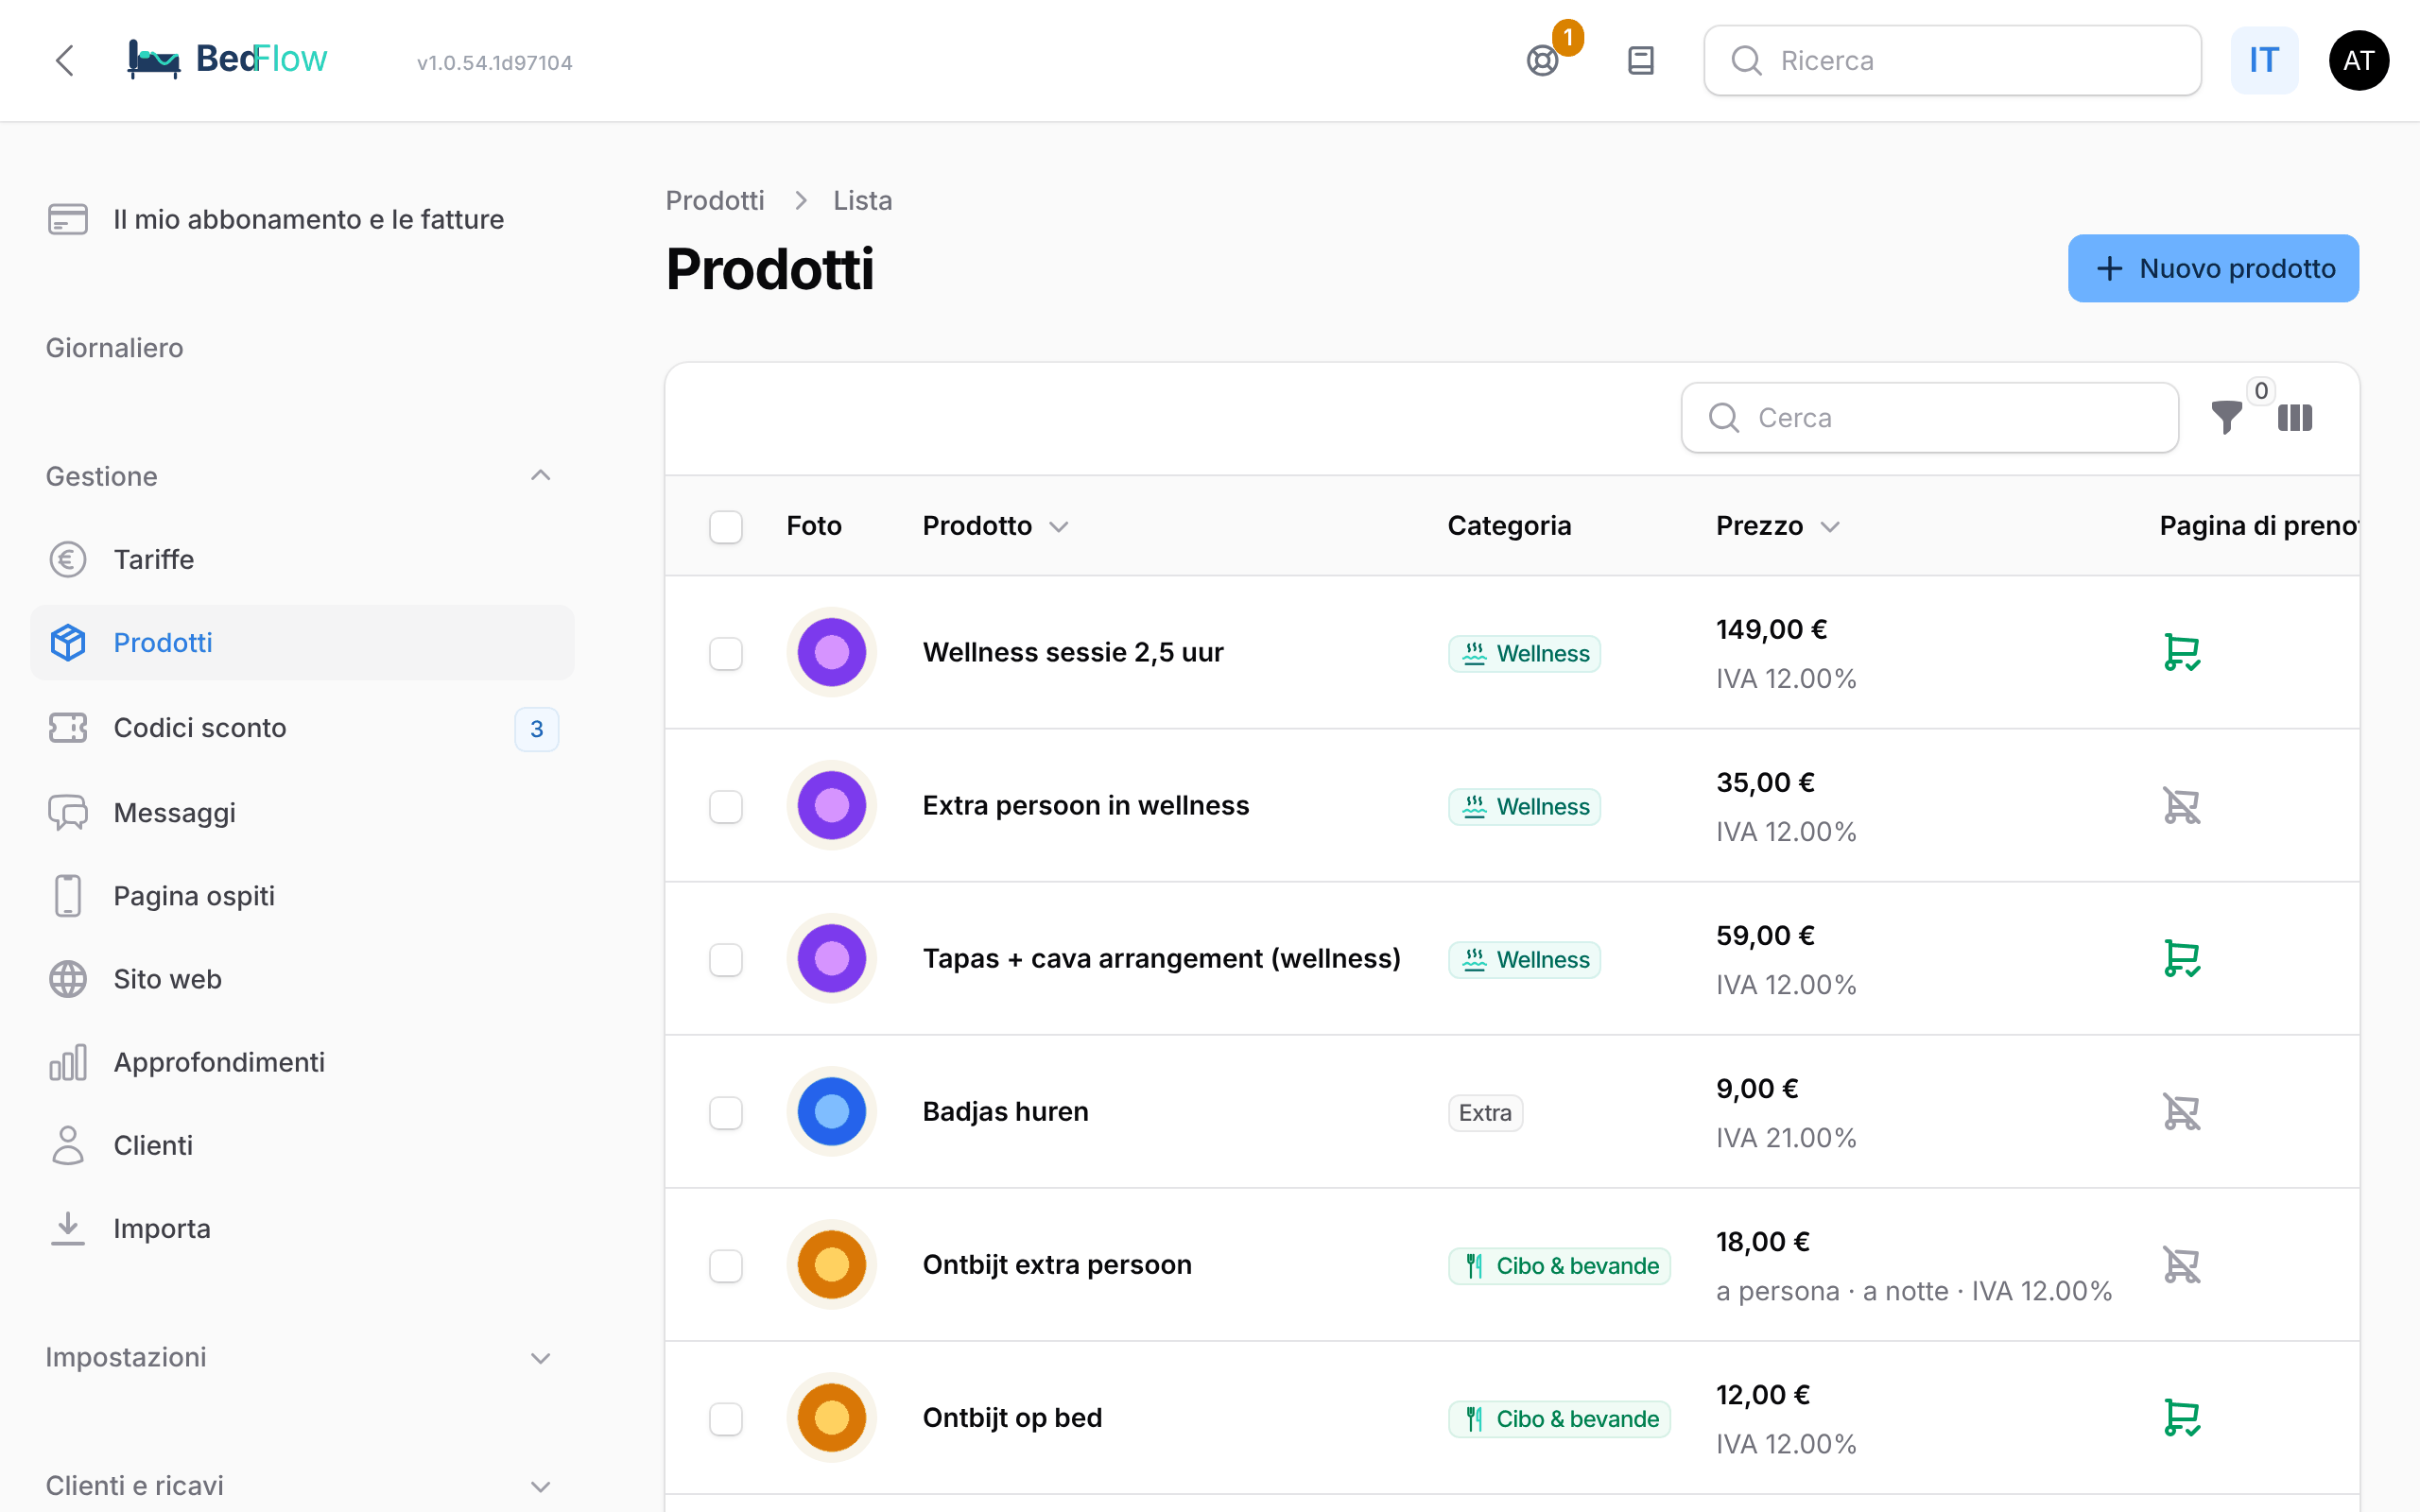Expand the Impostazioni sidebar section
2420x1512 pixels.
point(540,1358)
